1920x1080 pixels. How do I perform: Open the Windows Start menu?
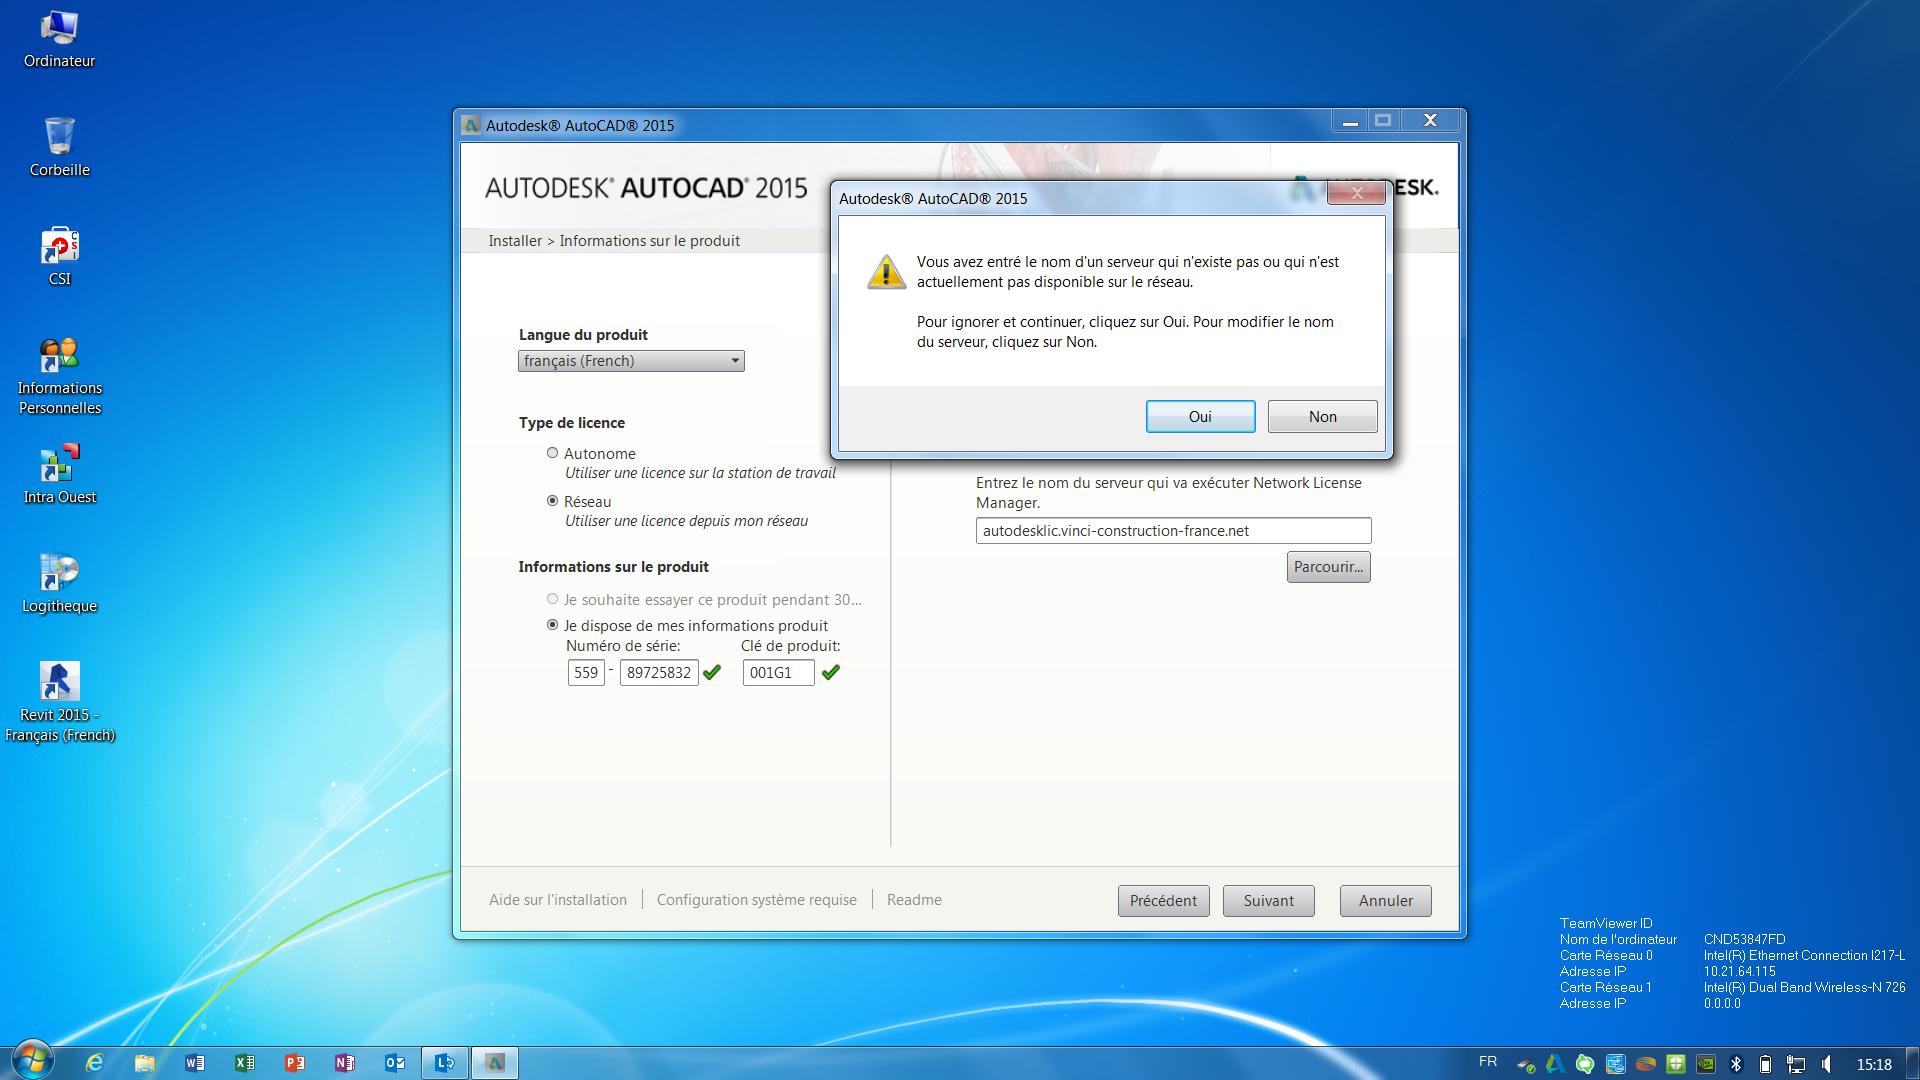point(31,1061)
